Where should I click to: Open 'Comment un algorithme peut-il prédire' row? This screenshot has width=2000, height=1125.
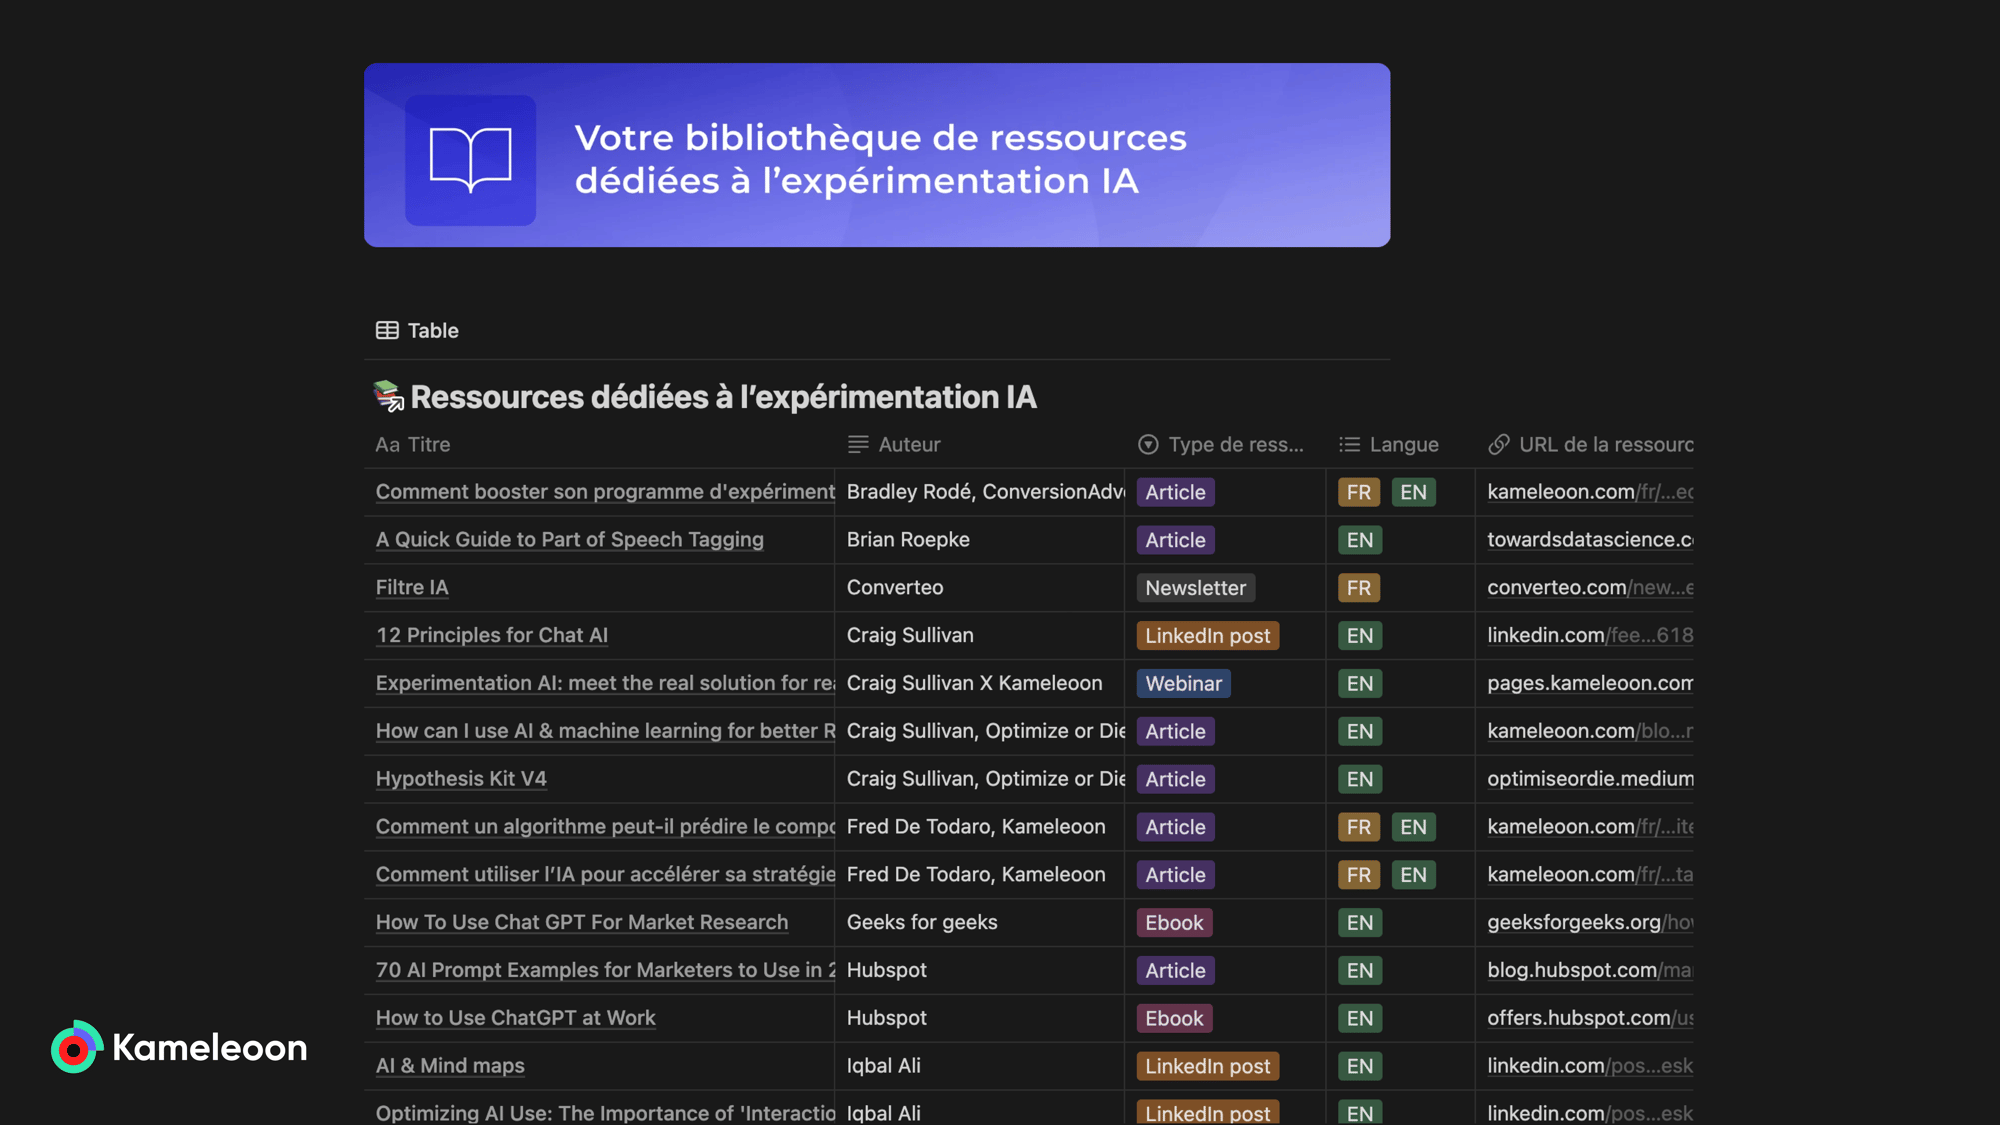point(605,826)
